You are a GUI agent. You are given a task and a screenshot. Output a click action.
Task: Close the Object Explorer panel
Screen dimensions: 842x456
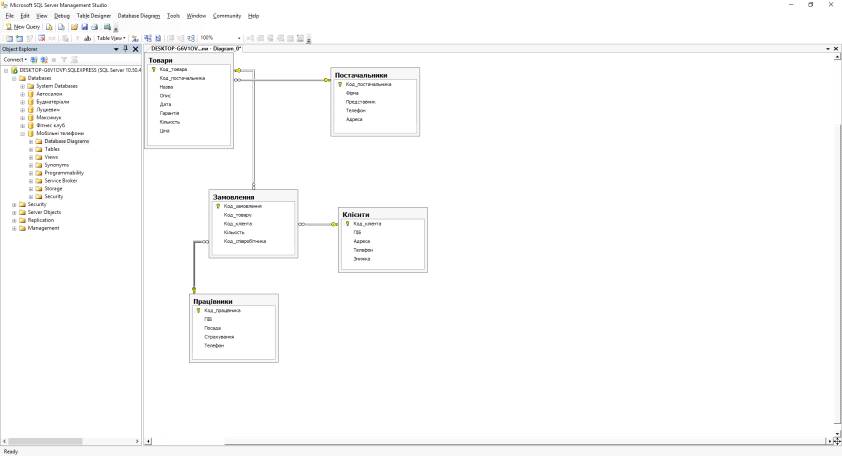136,49
